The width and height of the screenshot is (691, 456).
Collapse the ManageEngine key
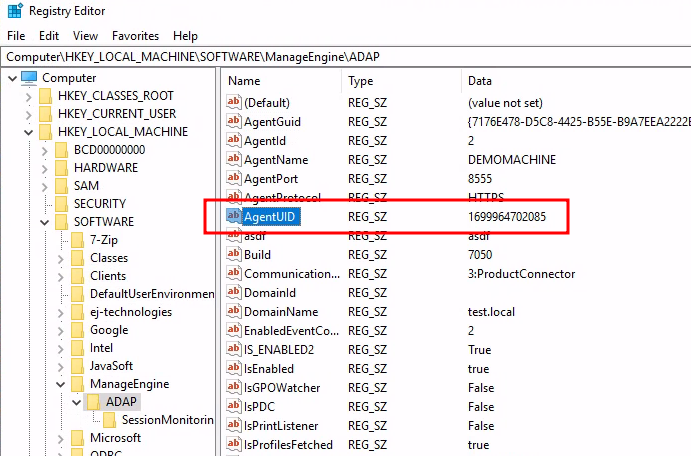click(x=61, y=385)
